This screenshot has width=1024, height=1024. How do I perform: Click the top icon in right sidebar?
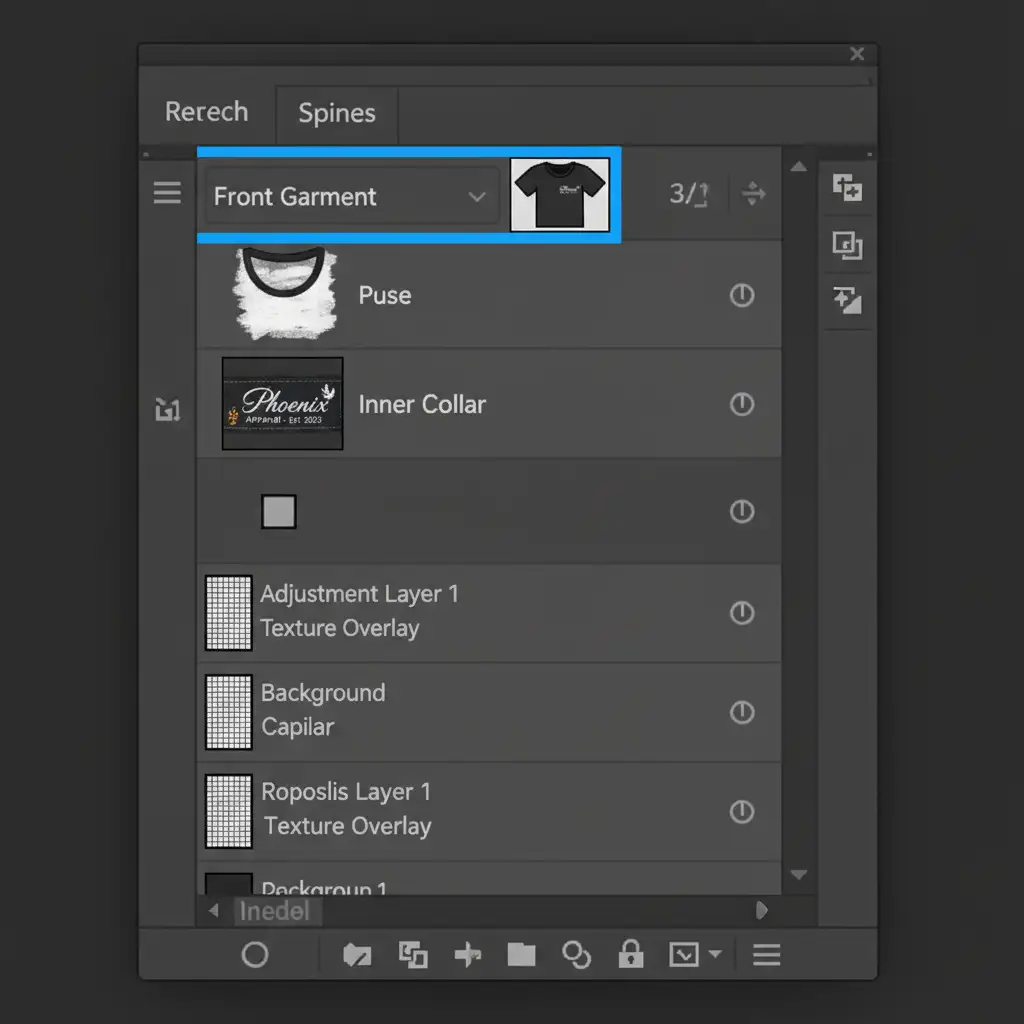click(x=847, y=188)
